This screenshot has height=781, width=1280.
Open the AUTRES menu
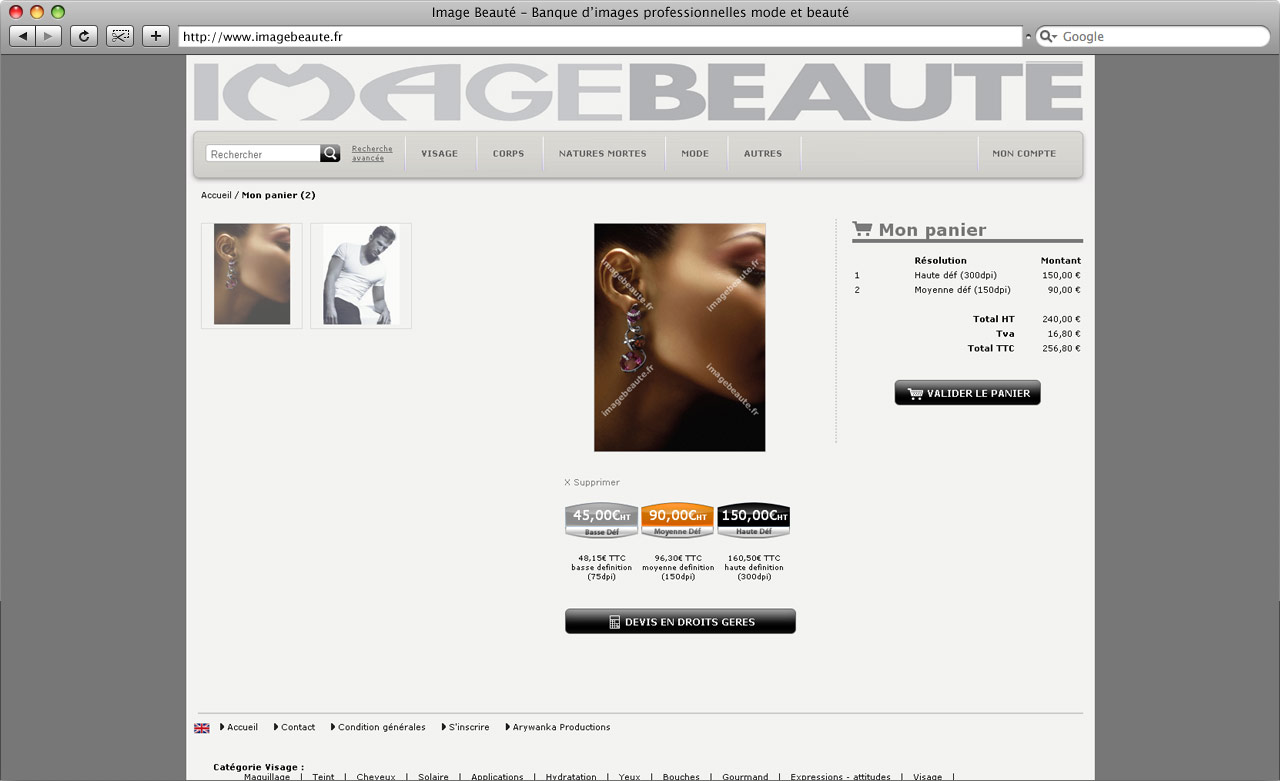pos(763,154)
